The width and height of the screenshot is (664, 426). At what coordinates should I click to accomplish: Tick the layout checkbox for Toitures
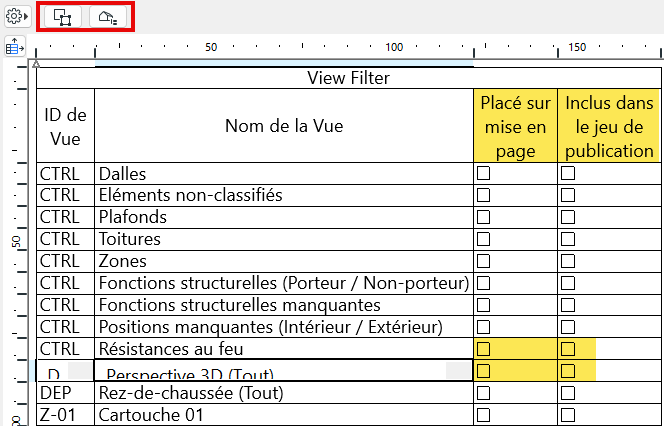point(483,239)
